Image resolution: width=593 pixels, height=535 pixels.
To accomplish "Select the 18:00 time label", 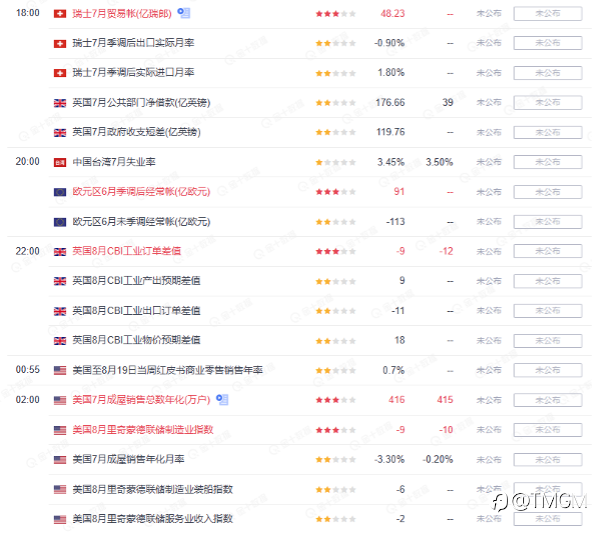I will [28, 13].
